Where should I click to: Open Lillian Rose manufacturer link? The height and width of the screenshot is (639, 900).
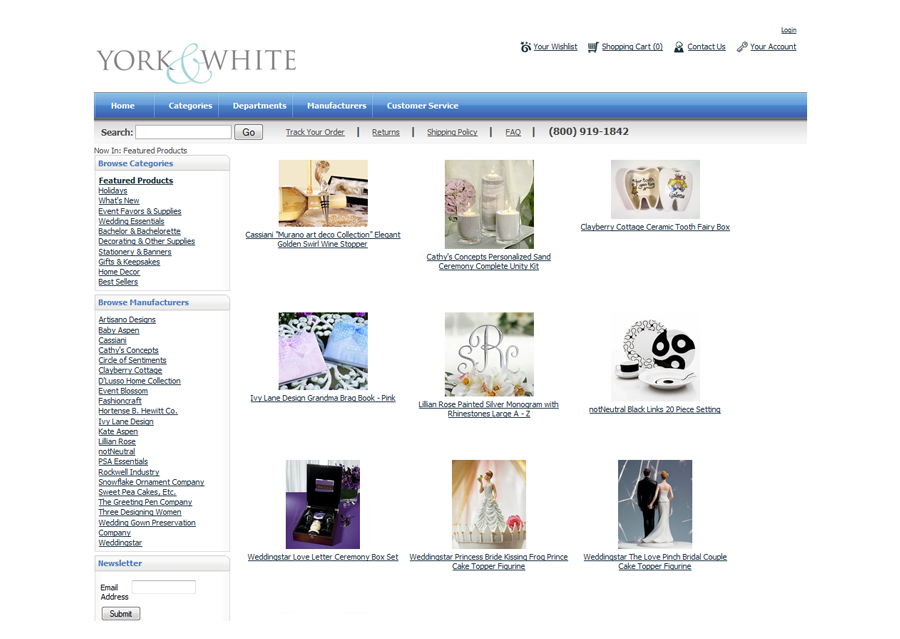(x=117, y=442)
